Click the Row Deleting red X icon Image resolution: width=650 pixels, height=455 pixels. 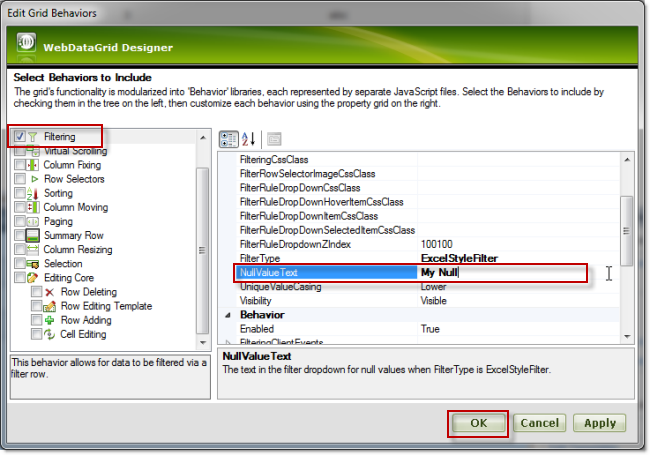tap(49, 292)
